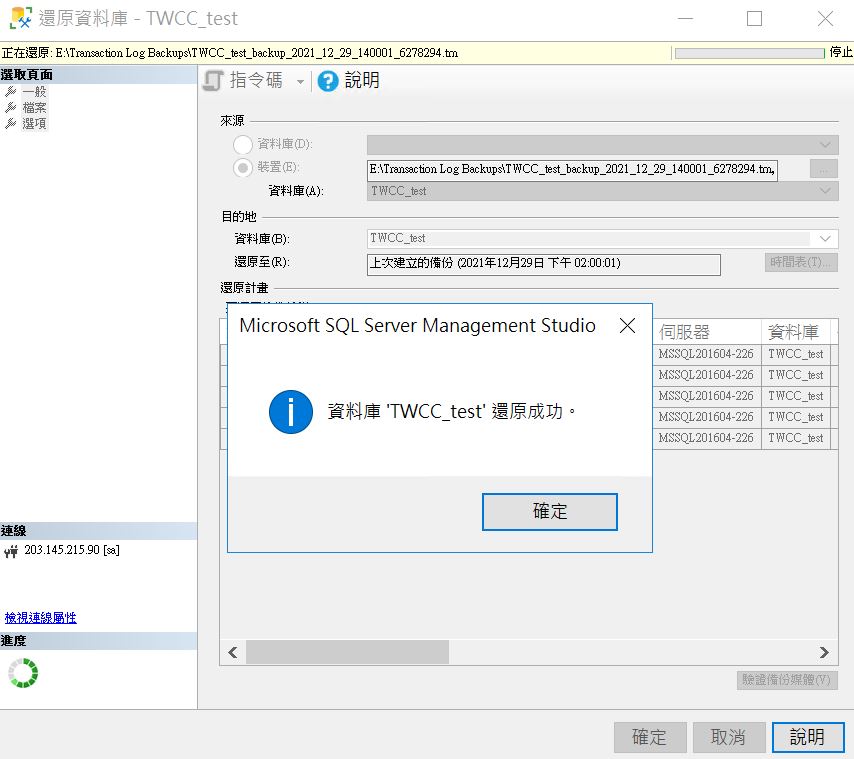The width and height of the screenshot is (854, 759).
Task: Click the left scroll arrow of grid
Action: [x=233, y=652]
